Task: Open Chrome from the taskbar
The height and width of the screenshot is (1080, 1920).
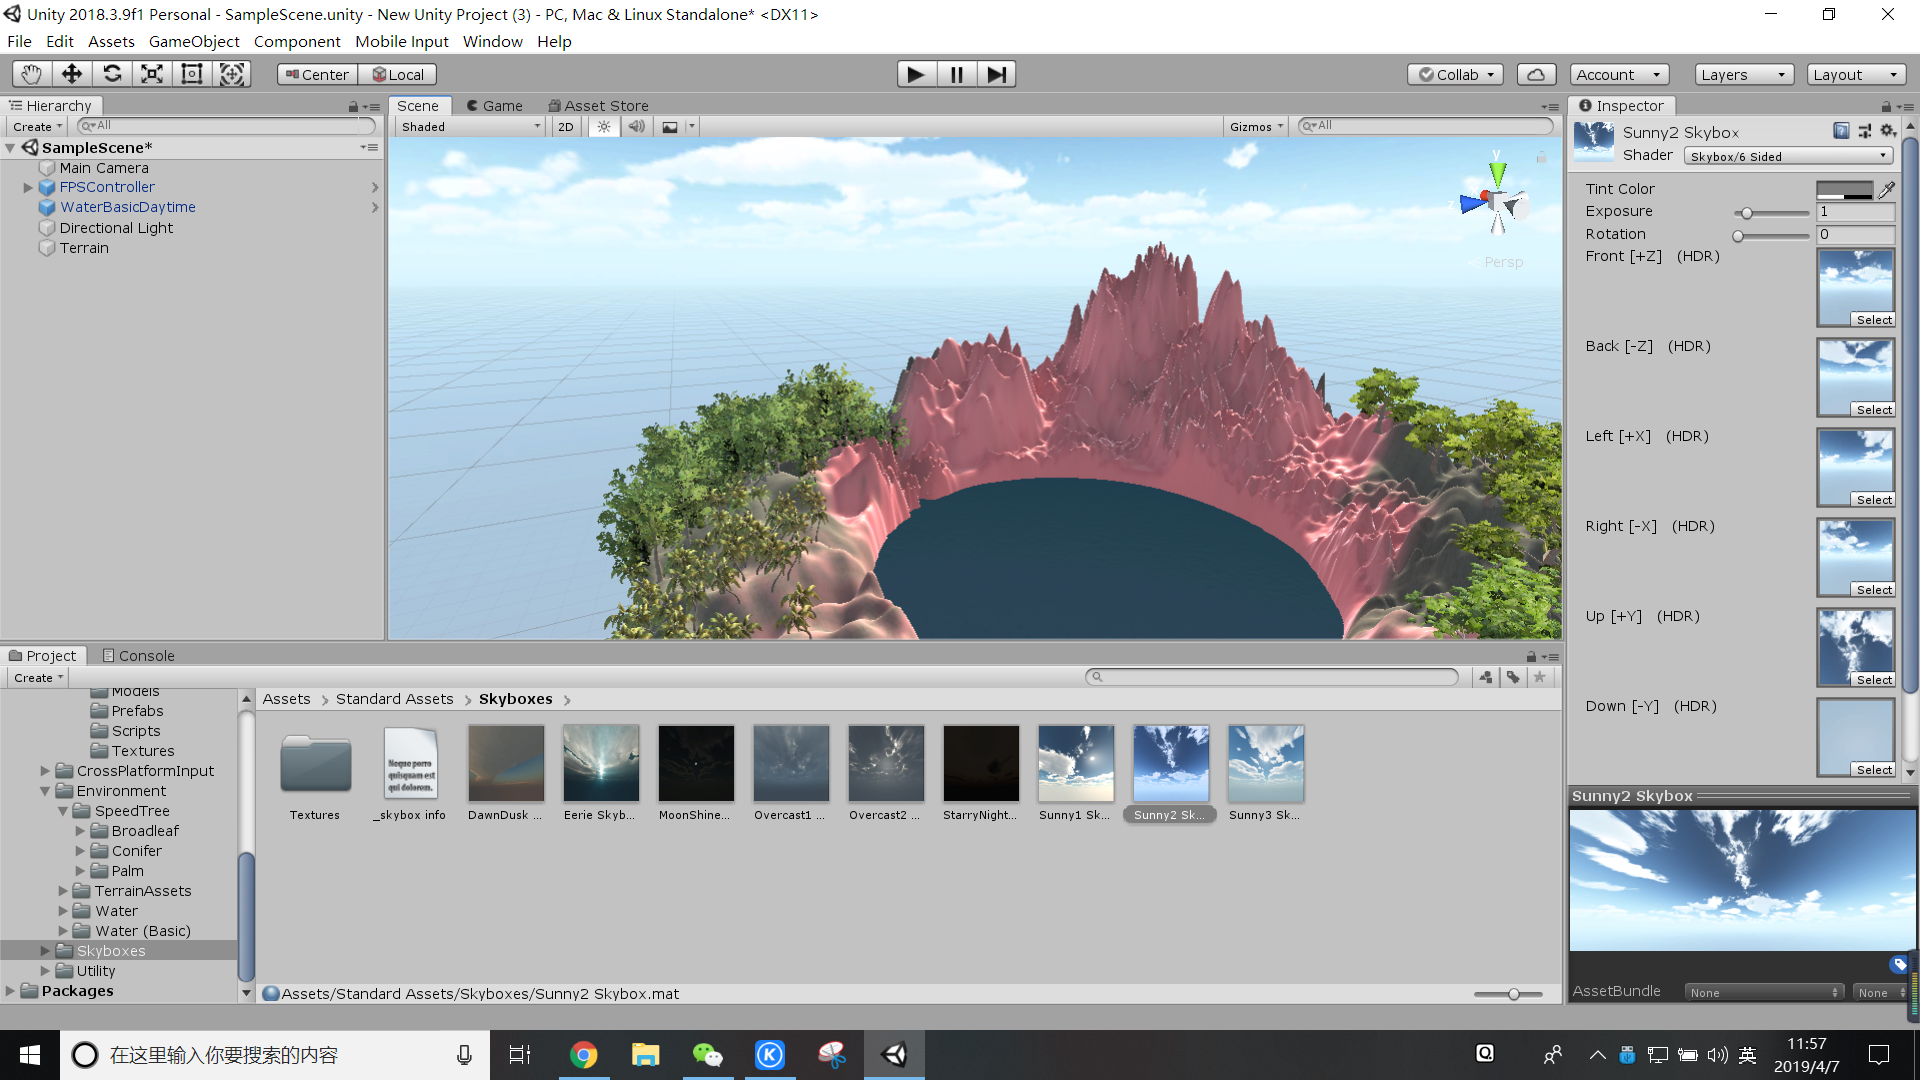Action: tap(583, 1055)
